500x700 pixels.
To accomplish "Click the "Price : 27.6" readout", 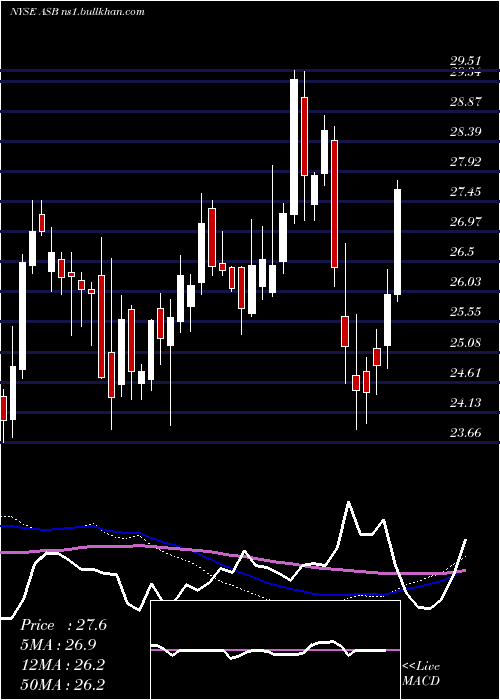I will 63,625.
